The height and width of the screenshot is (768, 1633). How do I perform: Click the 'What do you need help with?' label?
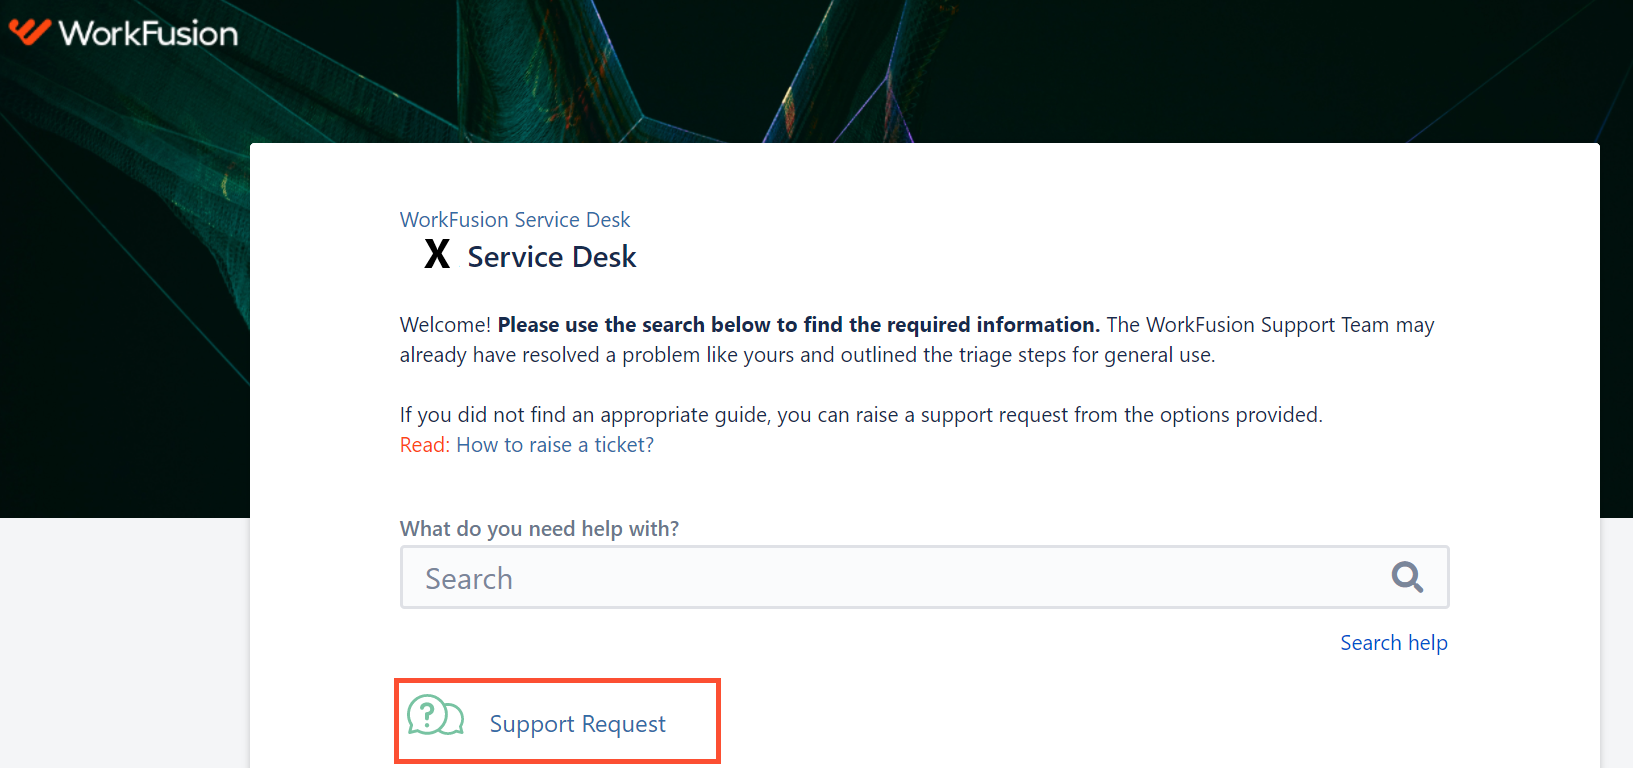[x=539, y=529]
